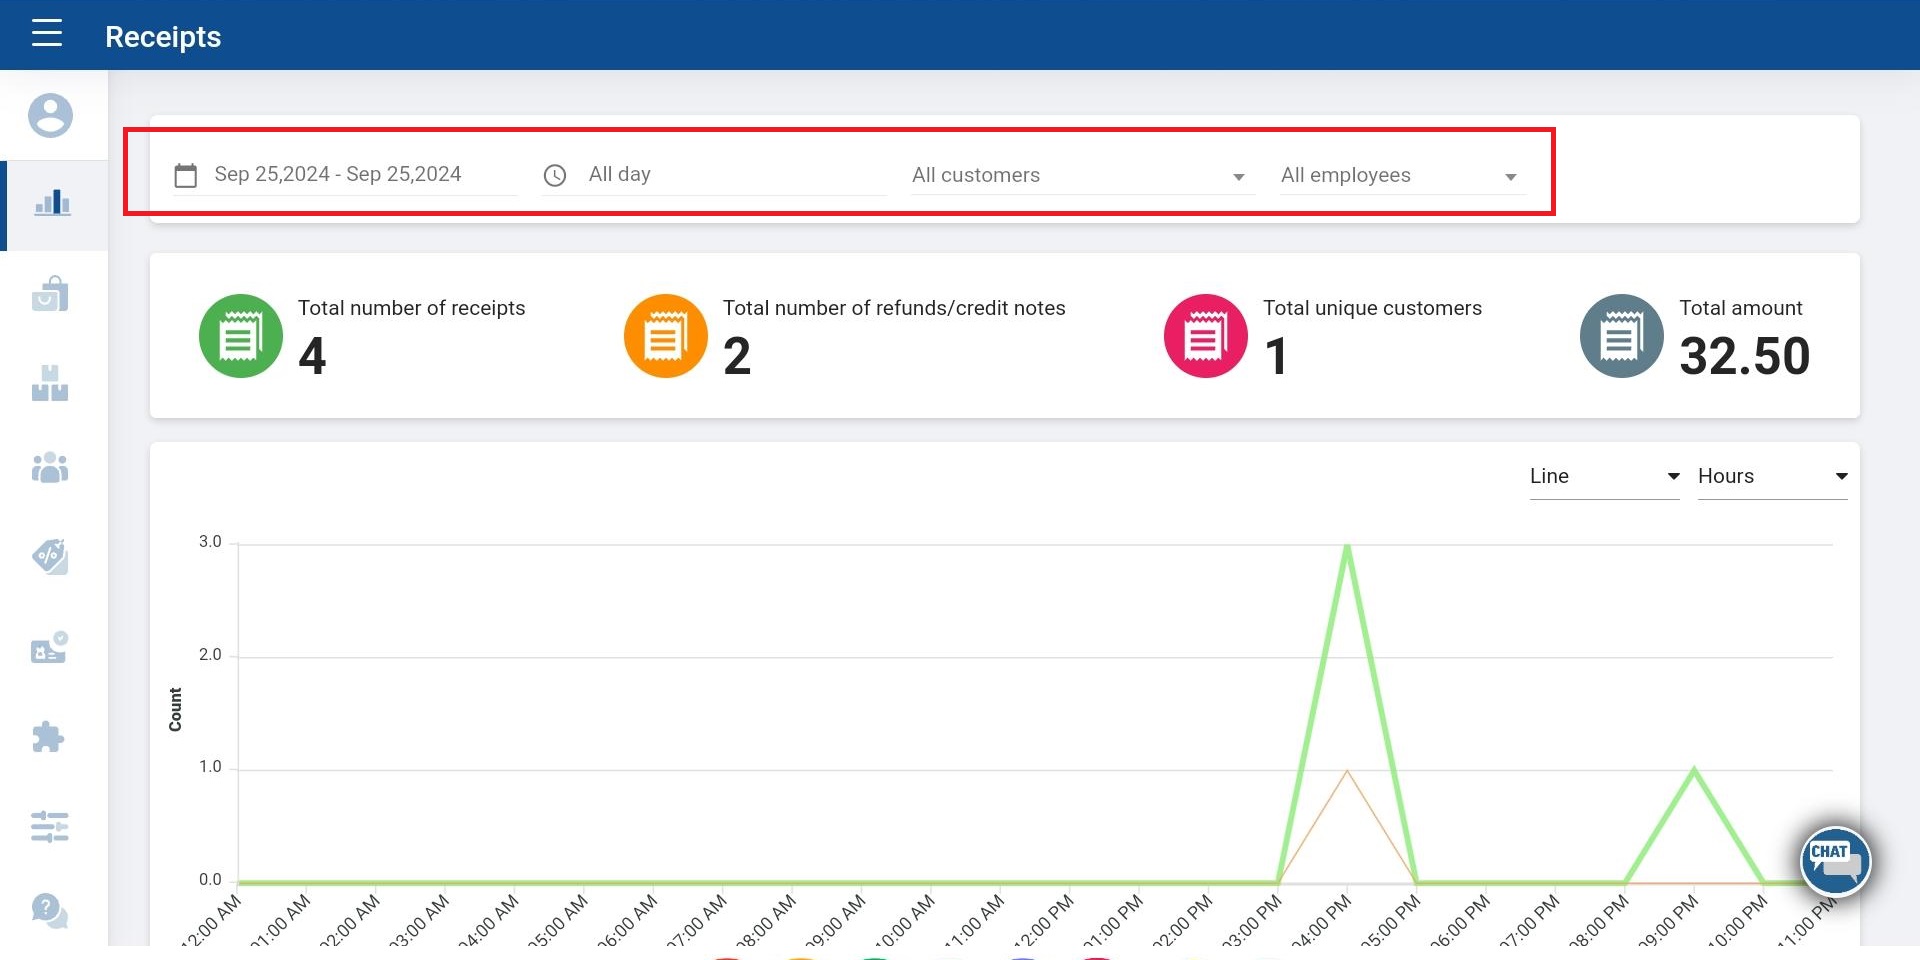Open the puzzle piece integrations icon
The height and width of the screenshot is (960, 1920).
48,738
